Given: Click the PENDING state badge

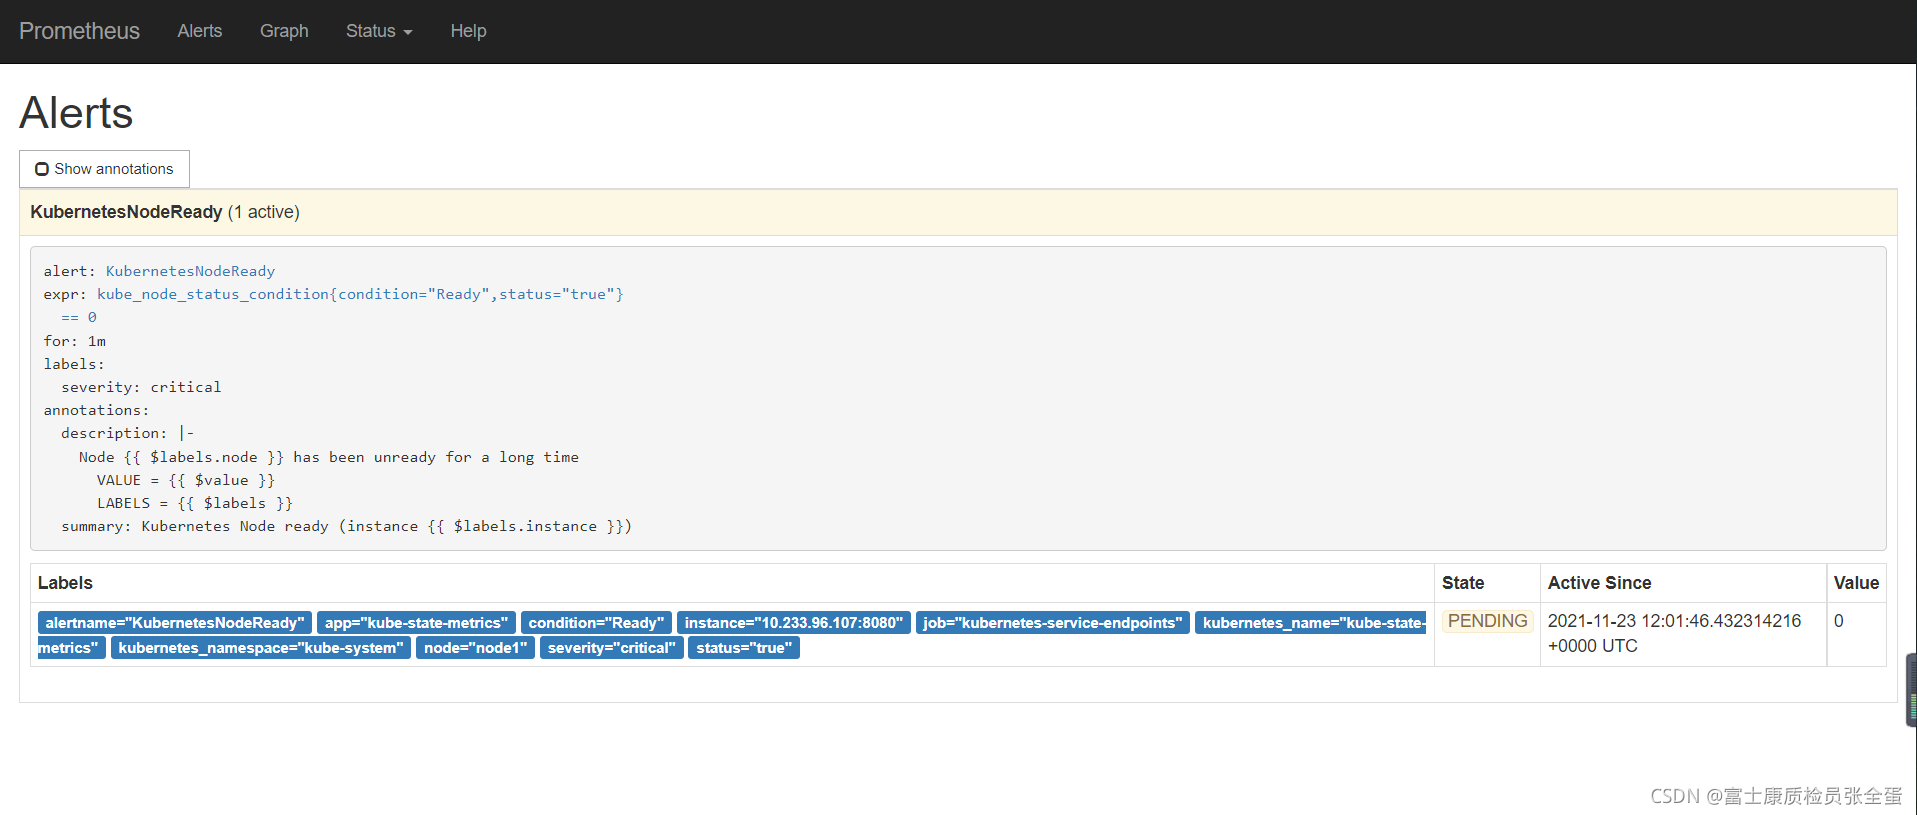Looking at the screenshot, I should [x=1488, y=621].
